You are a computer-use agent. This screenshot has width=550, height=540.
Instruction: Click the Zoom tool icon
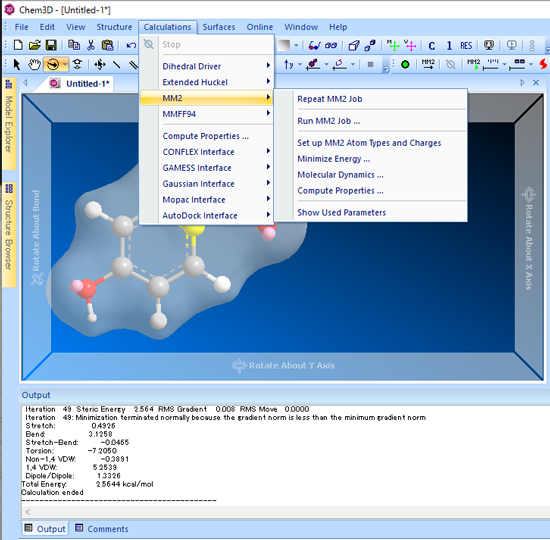pos(77,64)
